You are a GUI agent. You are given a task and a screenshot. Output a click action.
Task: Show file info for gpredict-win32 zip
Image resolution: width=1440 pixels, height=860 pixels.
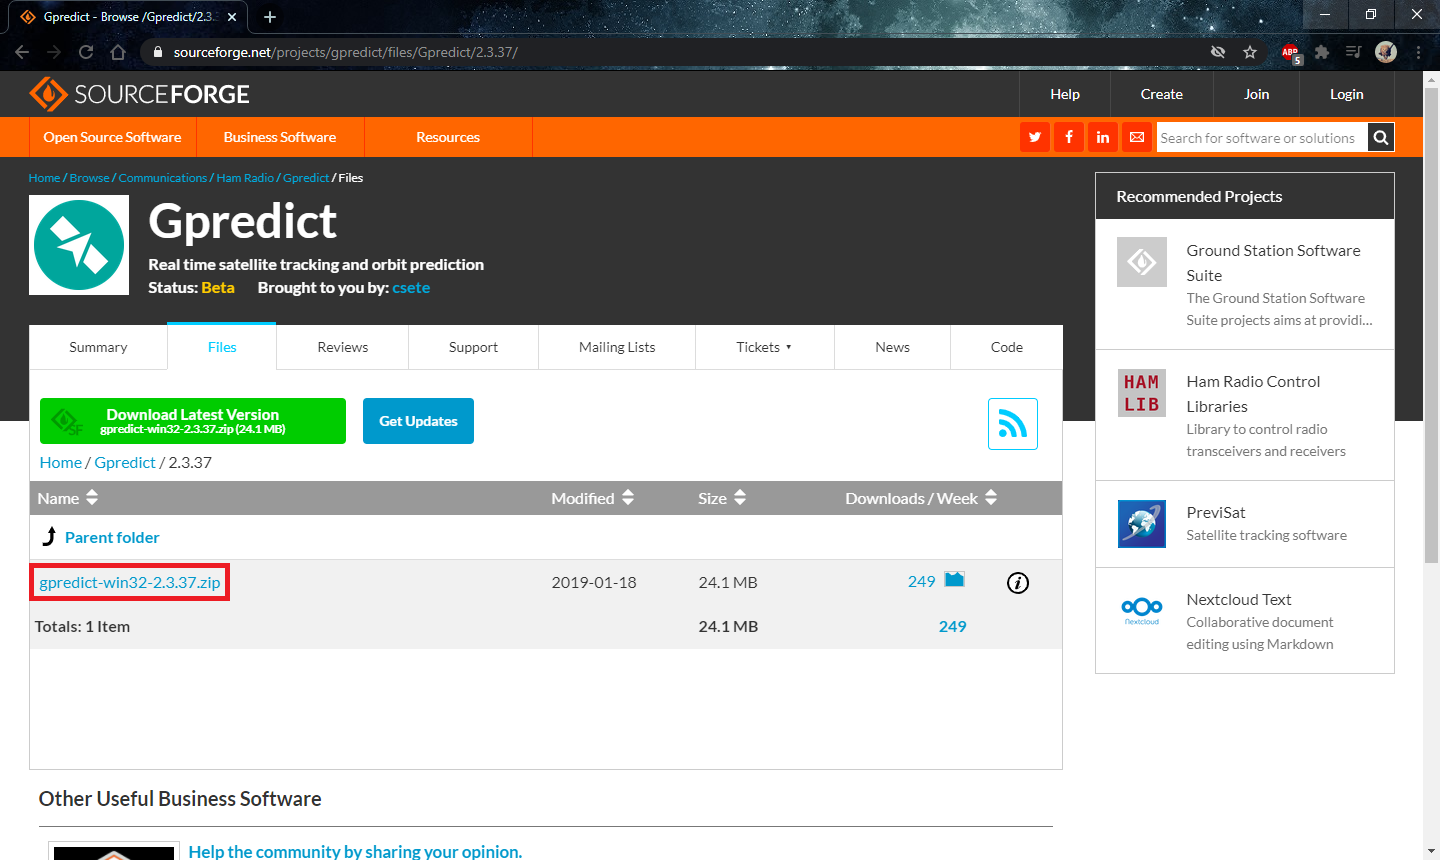[x=1018, y=583]
